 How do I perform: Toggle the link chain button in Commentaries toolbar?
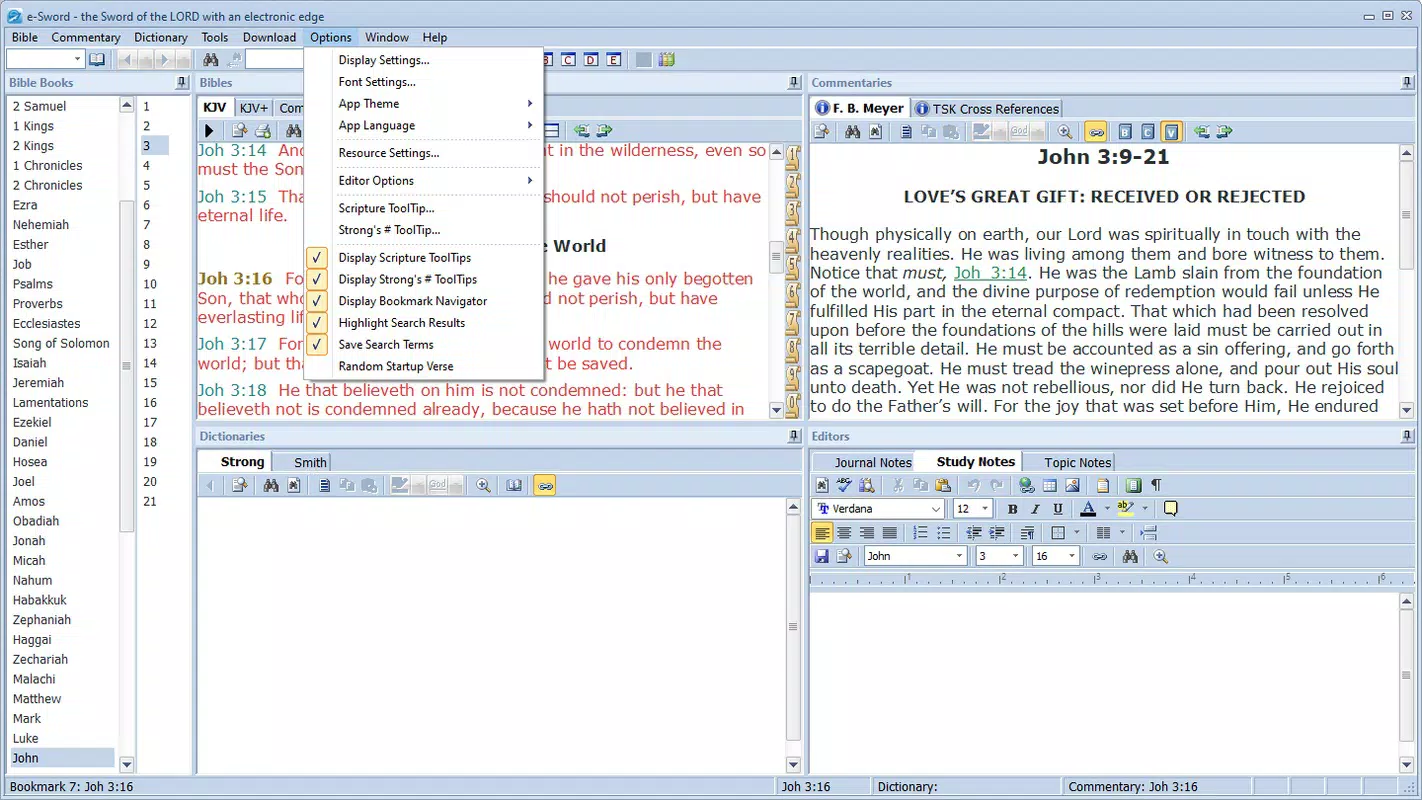click(1095, 131)
